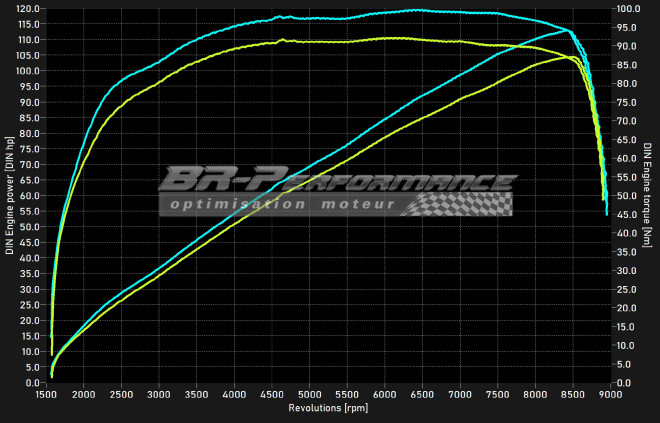This screenshot has height=423, width=660.
Task: Click the cyan power curve peak near 8500 rpm
Action: [x=567, y=30]
